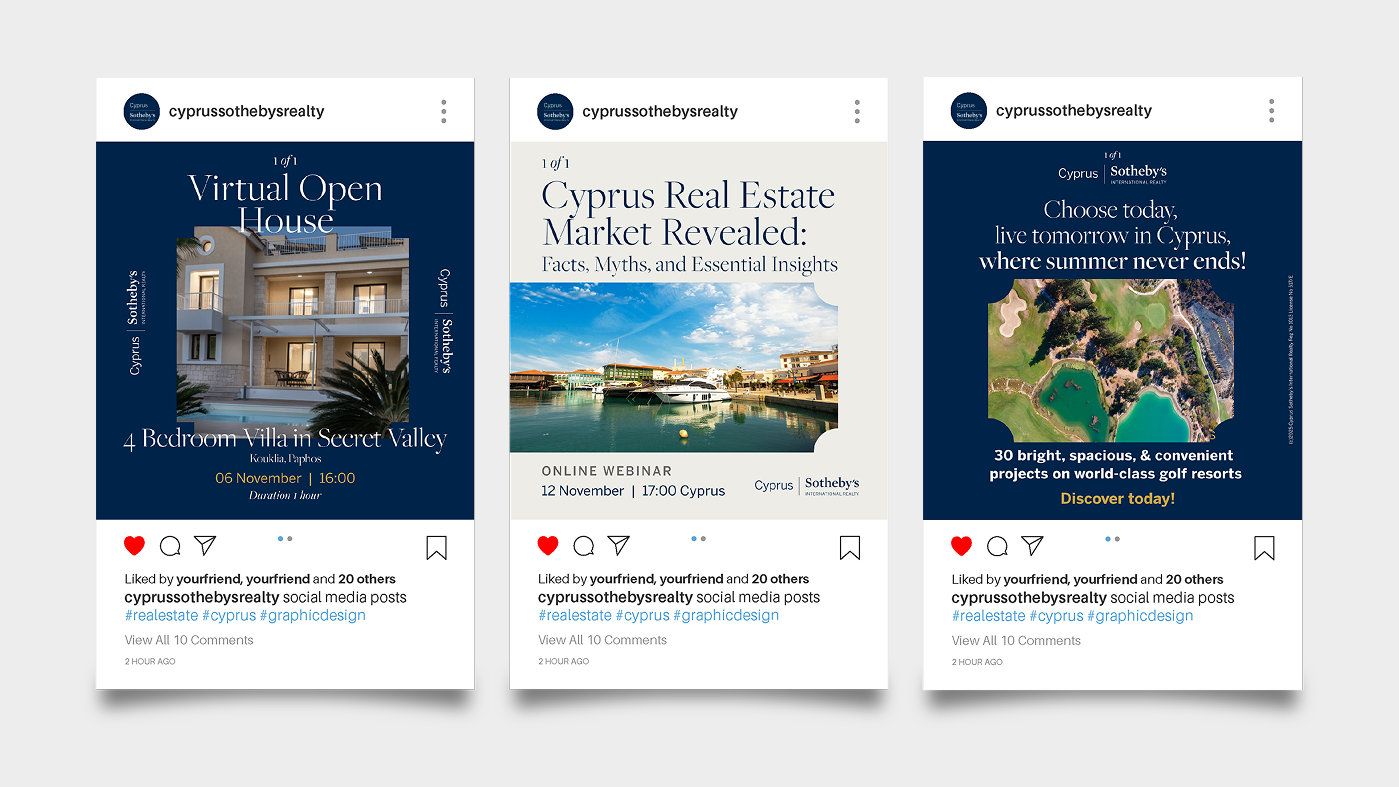The width and height of the screenshot is (1399, 787).
Task: Bookmark the golf resorts post
Action: [1264, 548]
